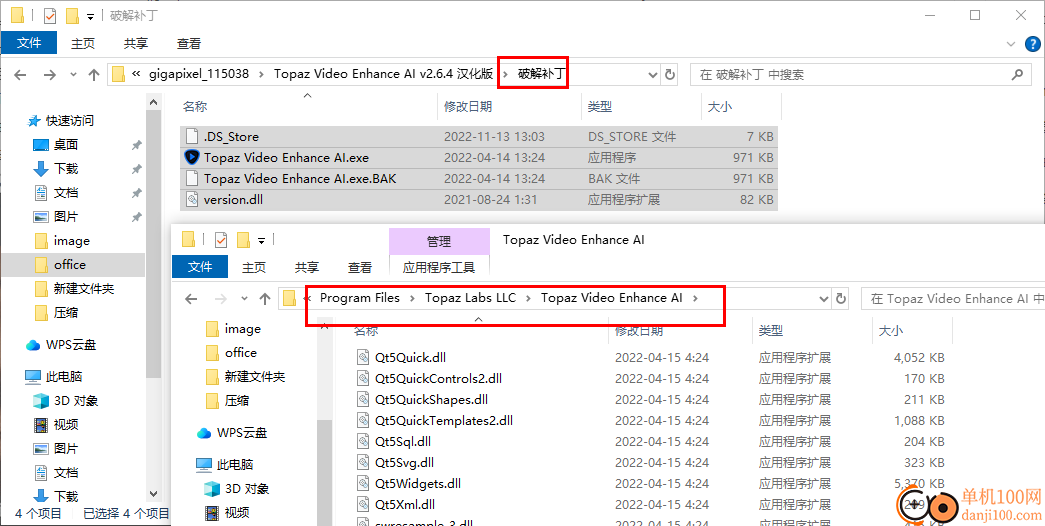Open recent locations dropdown in 破解补丁 window
Image resolution: width=1045 pixels, height=526 pixels.
[71, 75]
